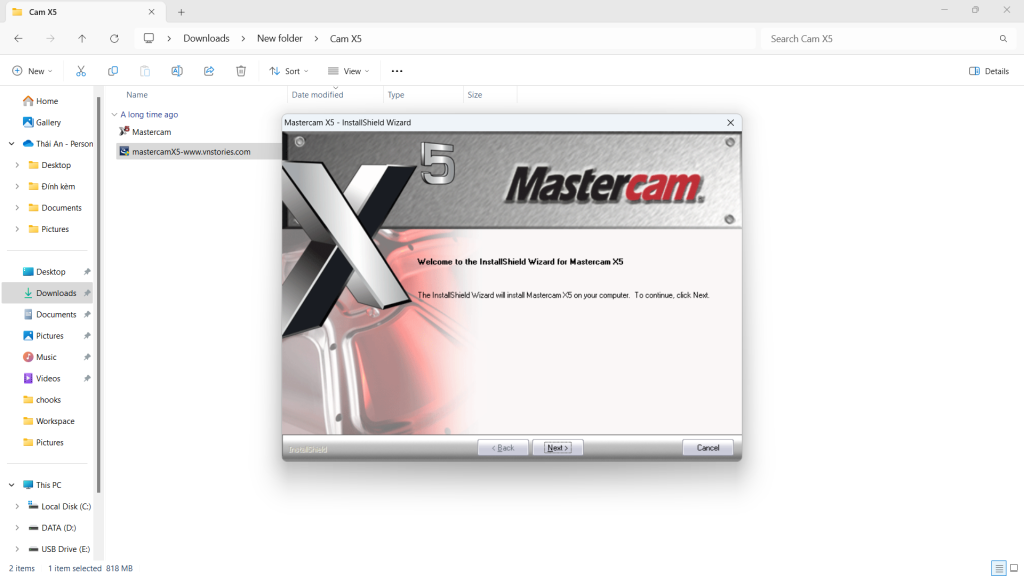This screenshot has height=576, width=1024.
Task: Click the Delete trash icon in toolbar
Action: click(241, 71)
